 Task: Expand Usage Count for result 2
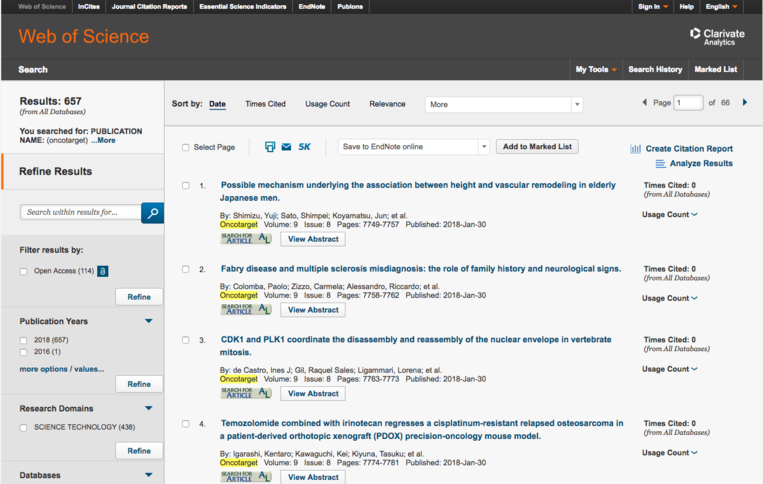pyautogui.click(x=670, y=298)
